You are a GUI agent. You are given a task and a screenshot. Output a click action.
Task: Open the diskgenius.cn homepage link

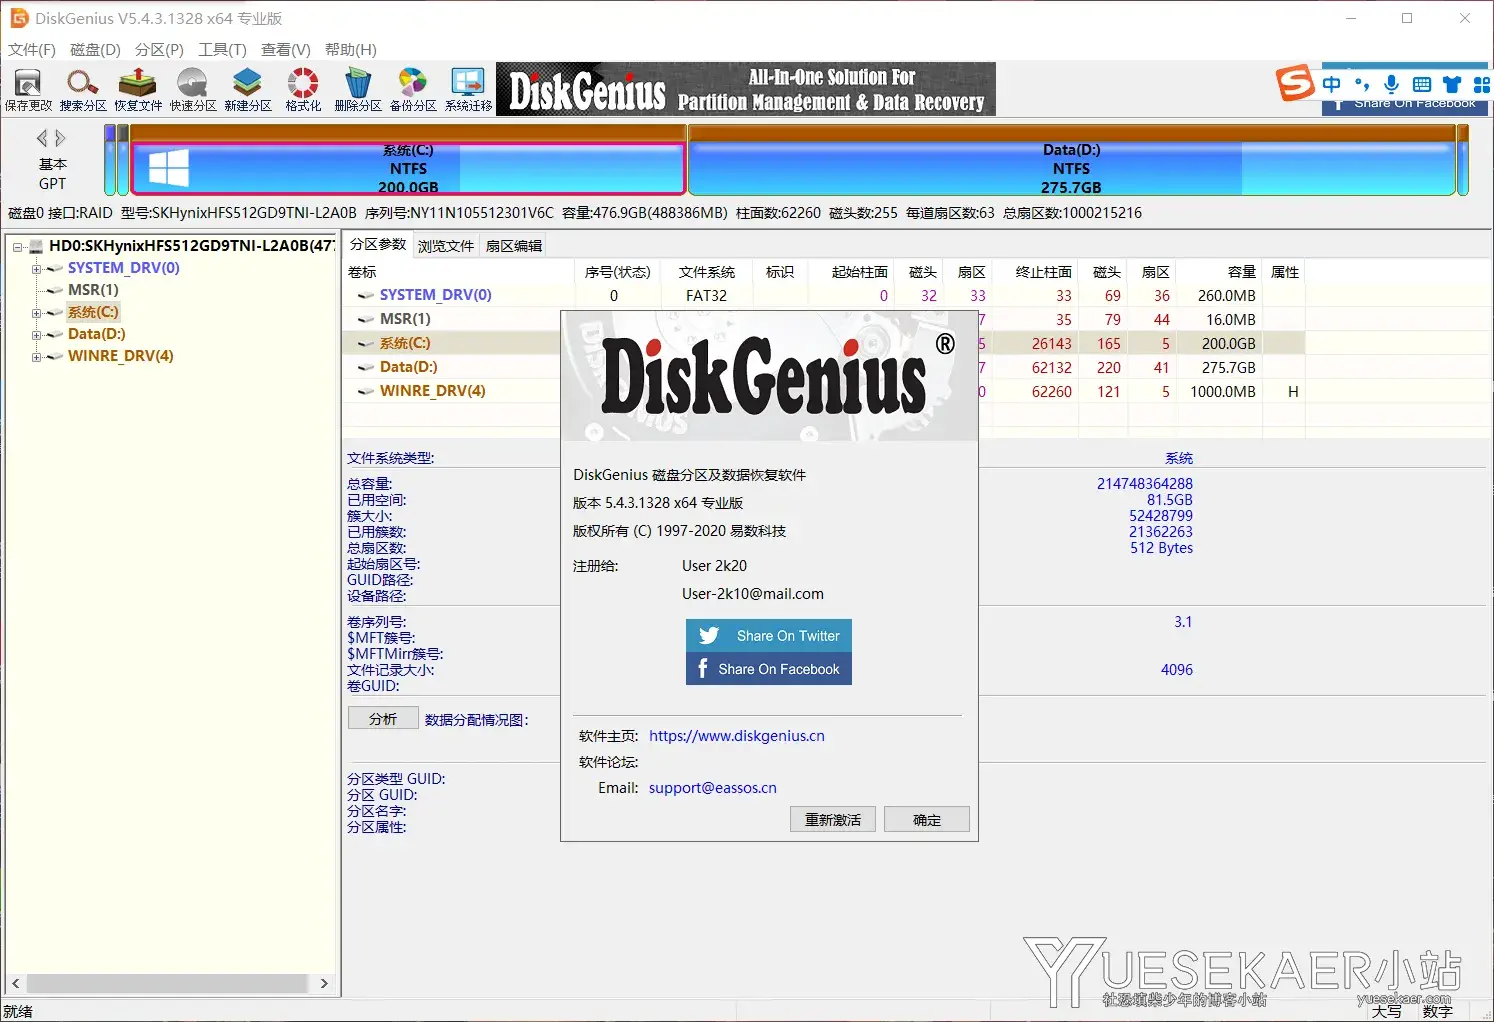pos(737,736)
